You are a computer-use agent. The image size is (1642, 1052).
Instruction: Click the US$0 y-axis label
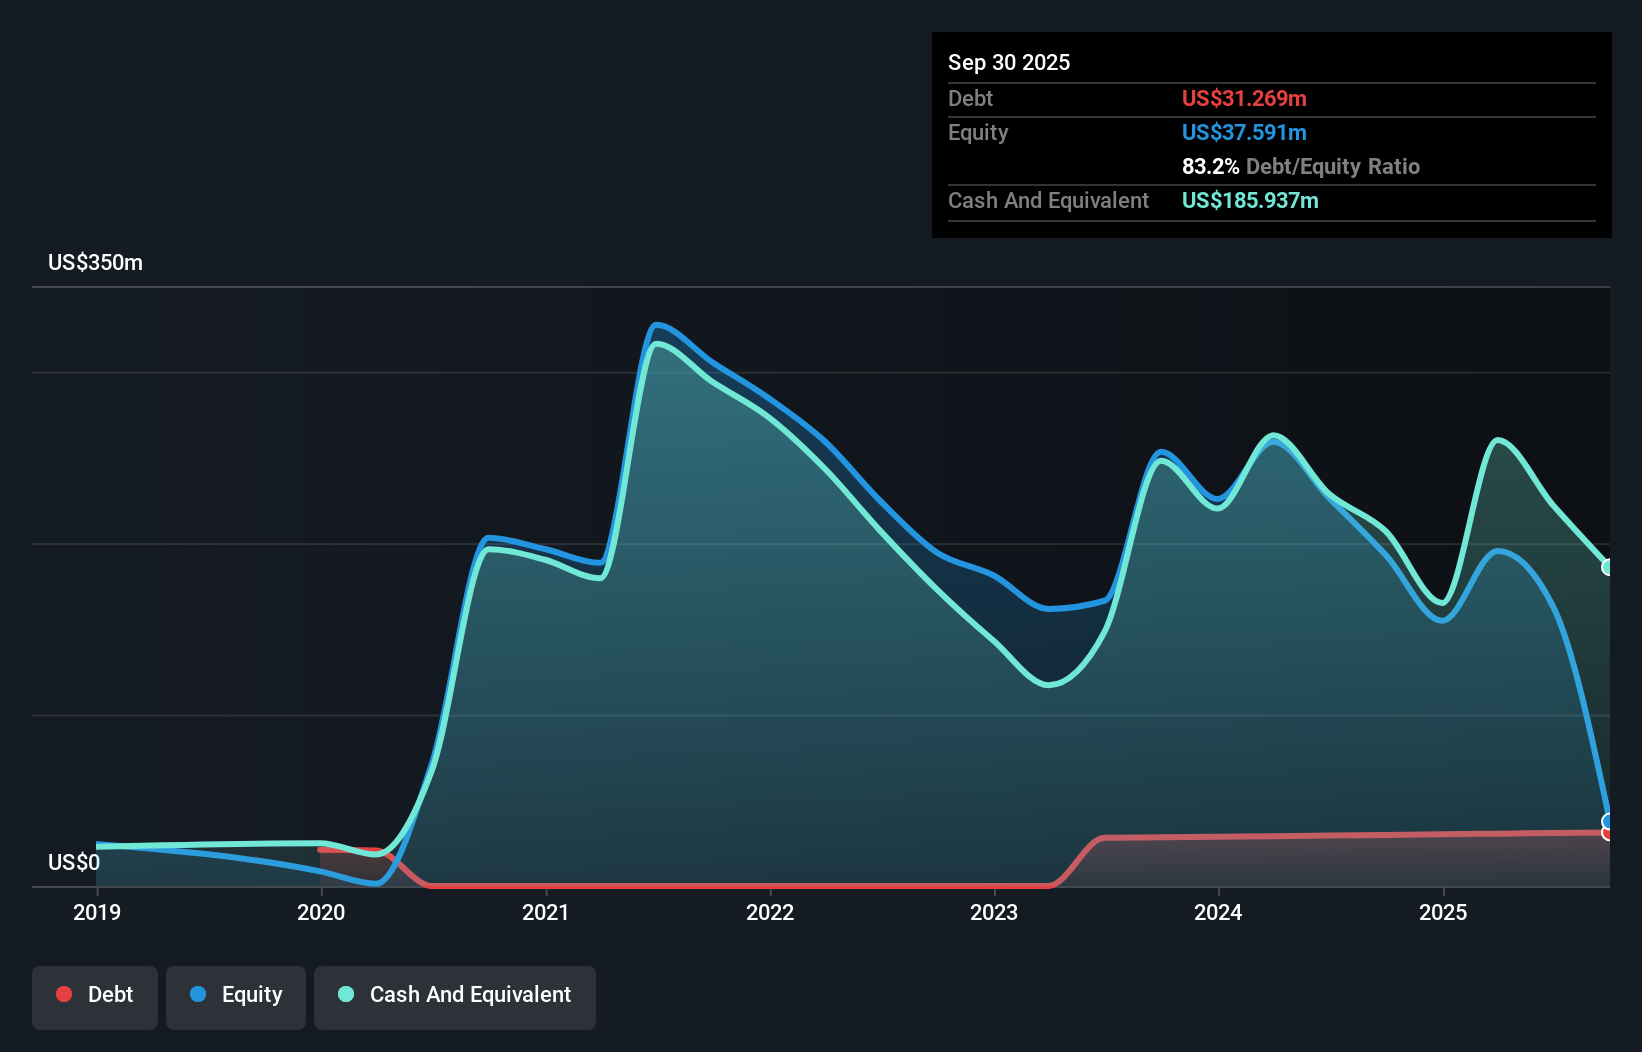coord(74,863)
